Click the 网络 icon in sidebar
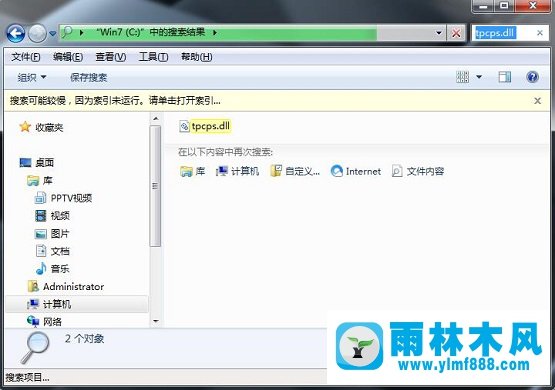This screenshot has width=555, height=390. [x=33, y=321]
